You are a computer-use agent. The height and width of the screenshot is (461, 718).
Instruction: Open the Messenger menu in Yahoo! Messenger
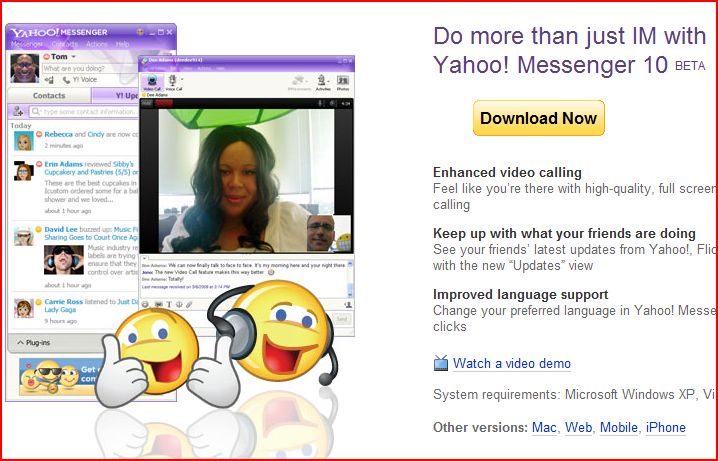(27, 44)
